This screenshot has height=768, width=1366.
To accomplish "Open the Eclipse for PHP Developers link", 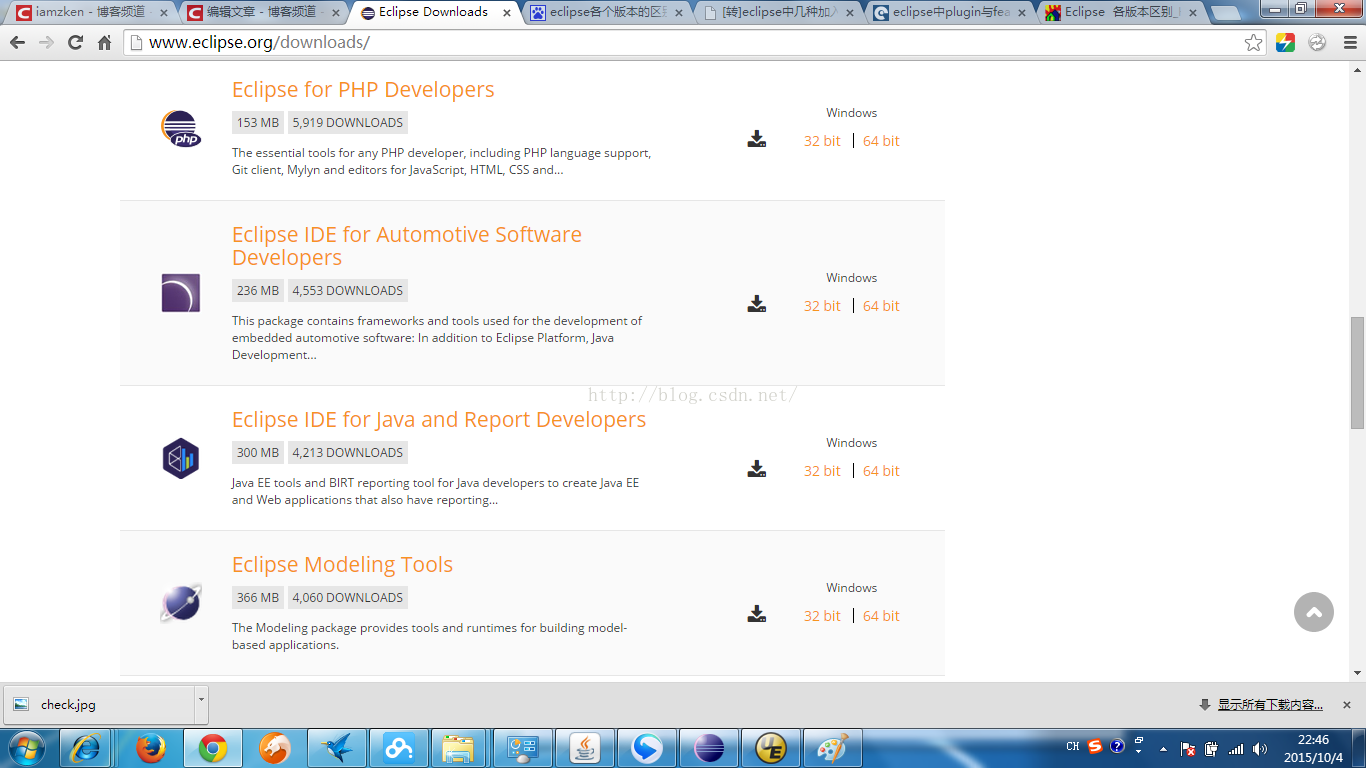I will (363, 89).
